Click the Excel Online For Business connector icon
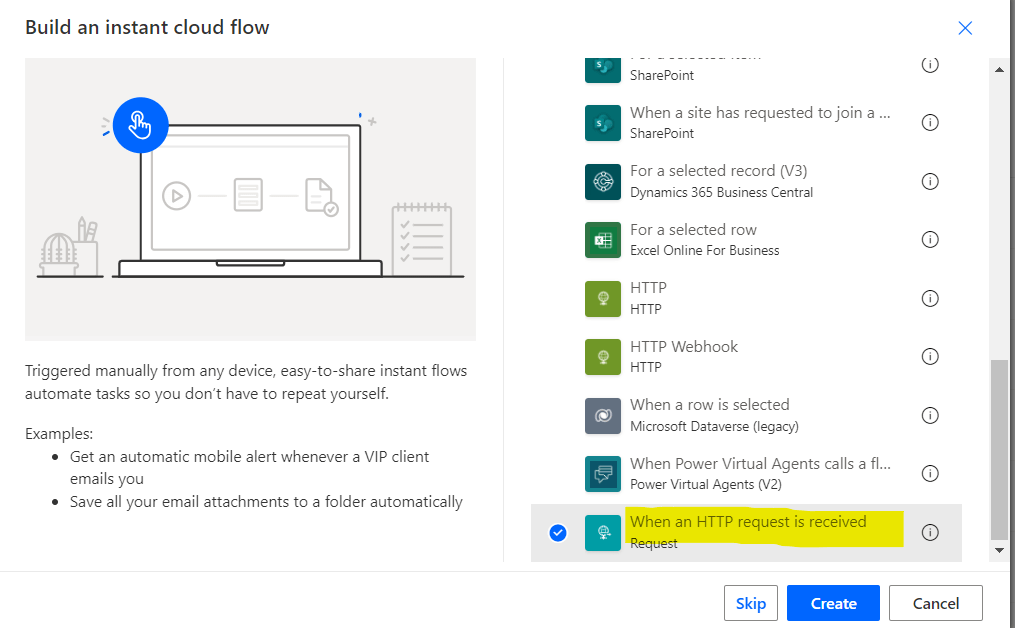1015x628 pixels. [603, 239]
